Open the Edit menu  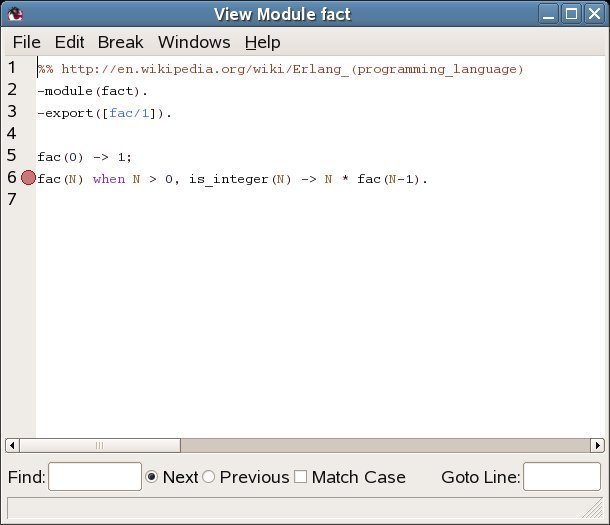[69, 42]
